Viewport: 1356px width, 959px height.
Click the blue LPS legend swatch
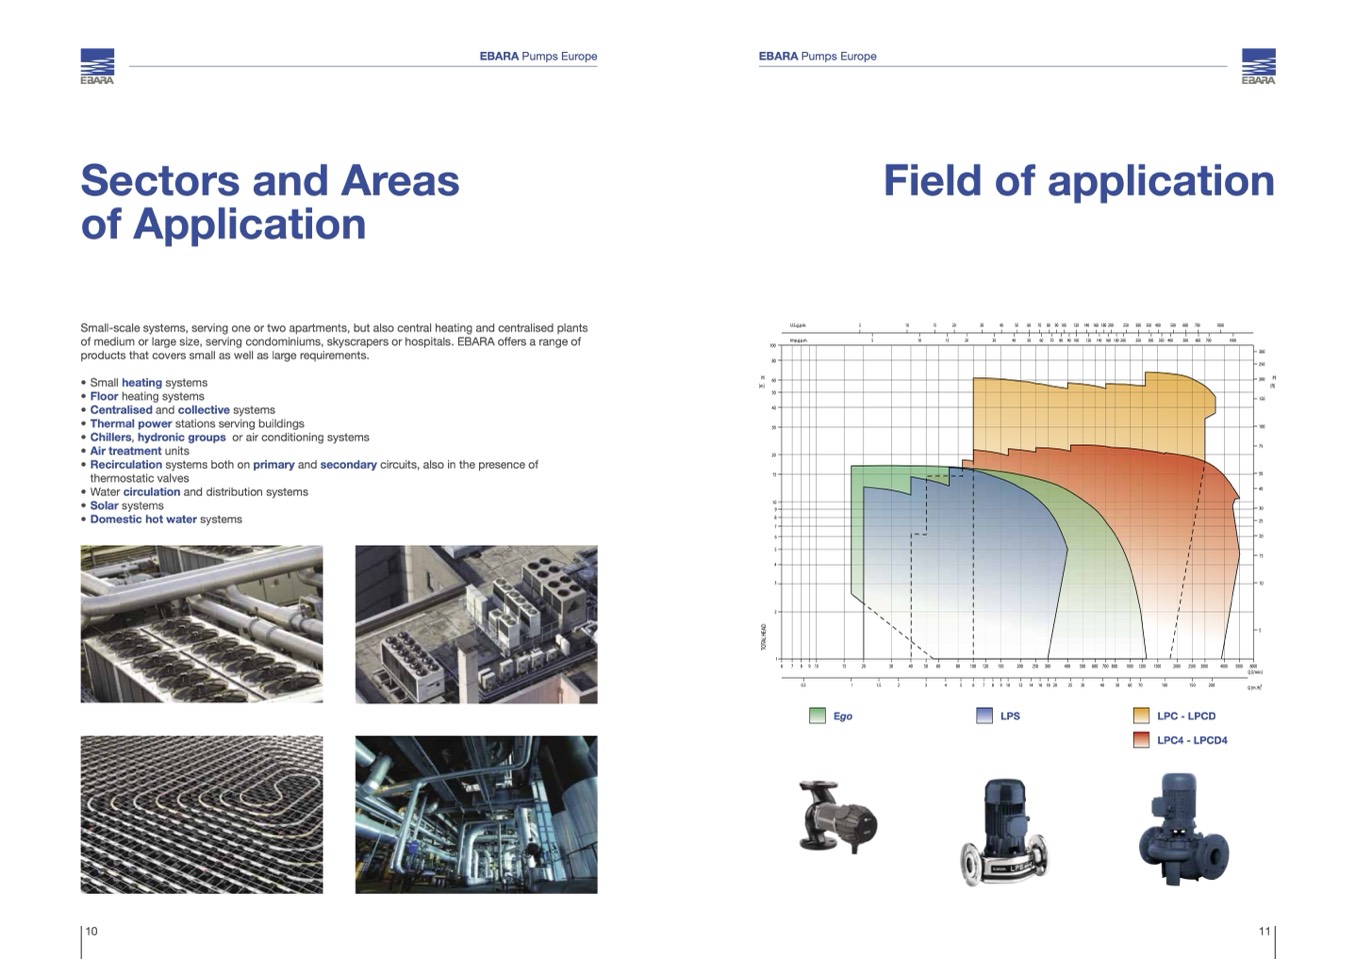point(984,716)
